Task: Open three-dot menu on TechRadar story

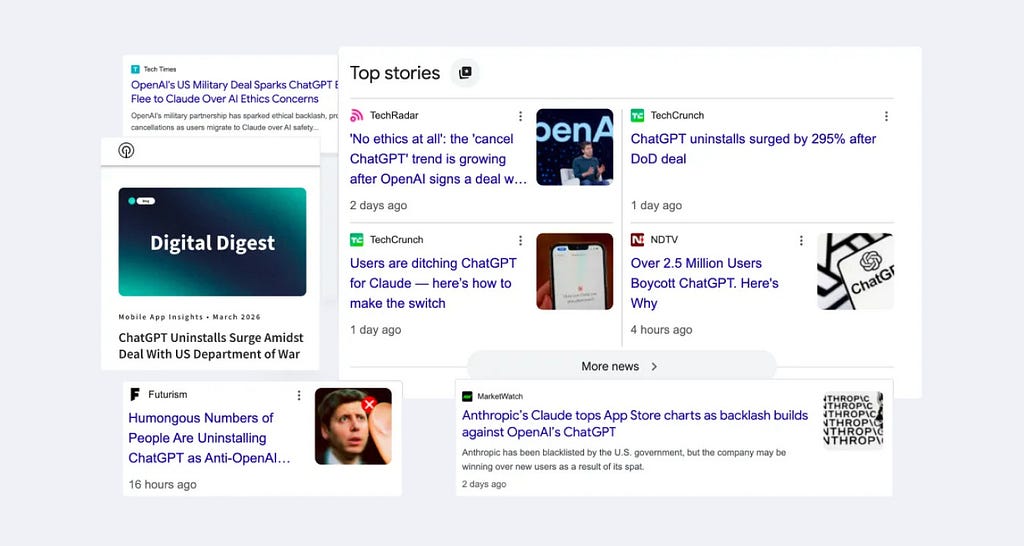Action: coord(520,116)
